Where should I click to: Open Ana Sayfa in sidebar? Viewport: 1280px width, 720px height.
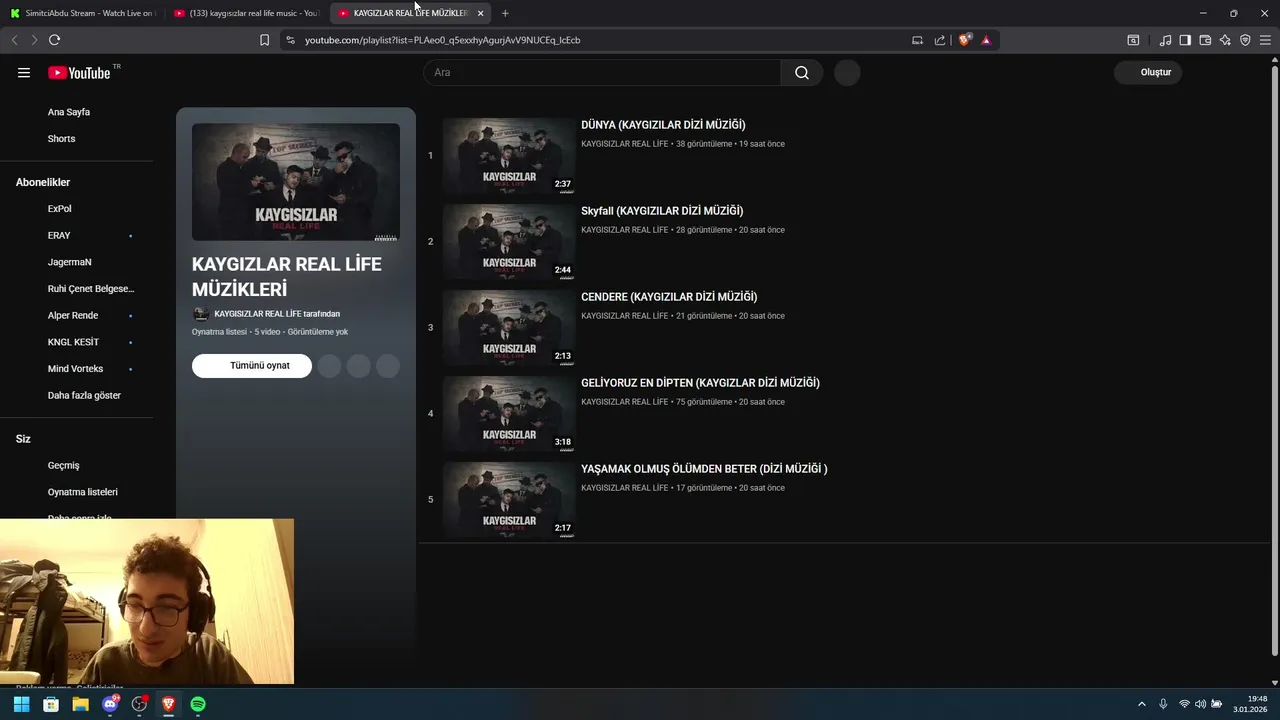pyautogui.click(x=69, y=112)
